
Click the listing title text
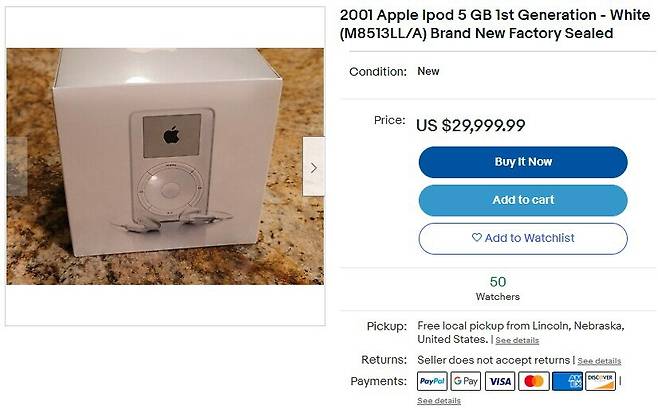(495, 24)
